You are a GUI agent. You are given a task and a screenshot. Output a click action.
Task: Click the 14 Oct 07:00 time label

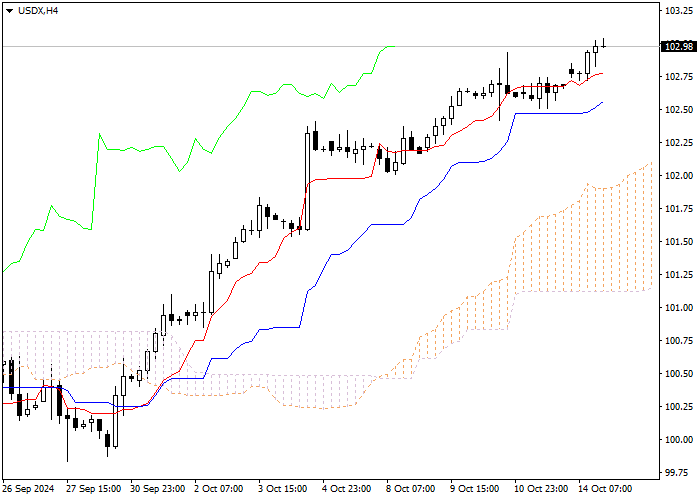[x=606, y=489]
